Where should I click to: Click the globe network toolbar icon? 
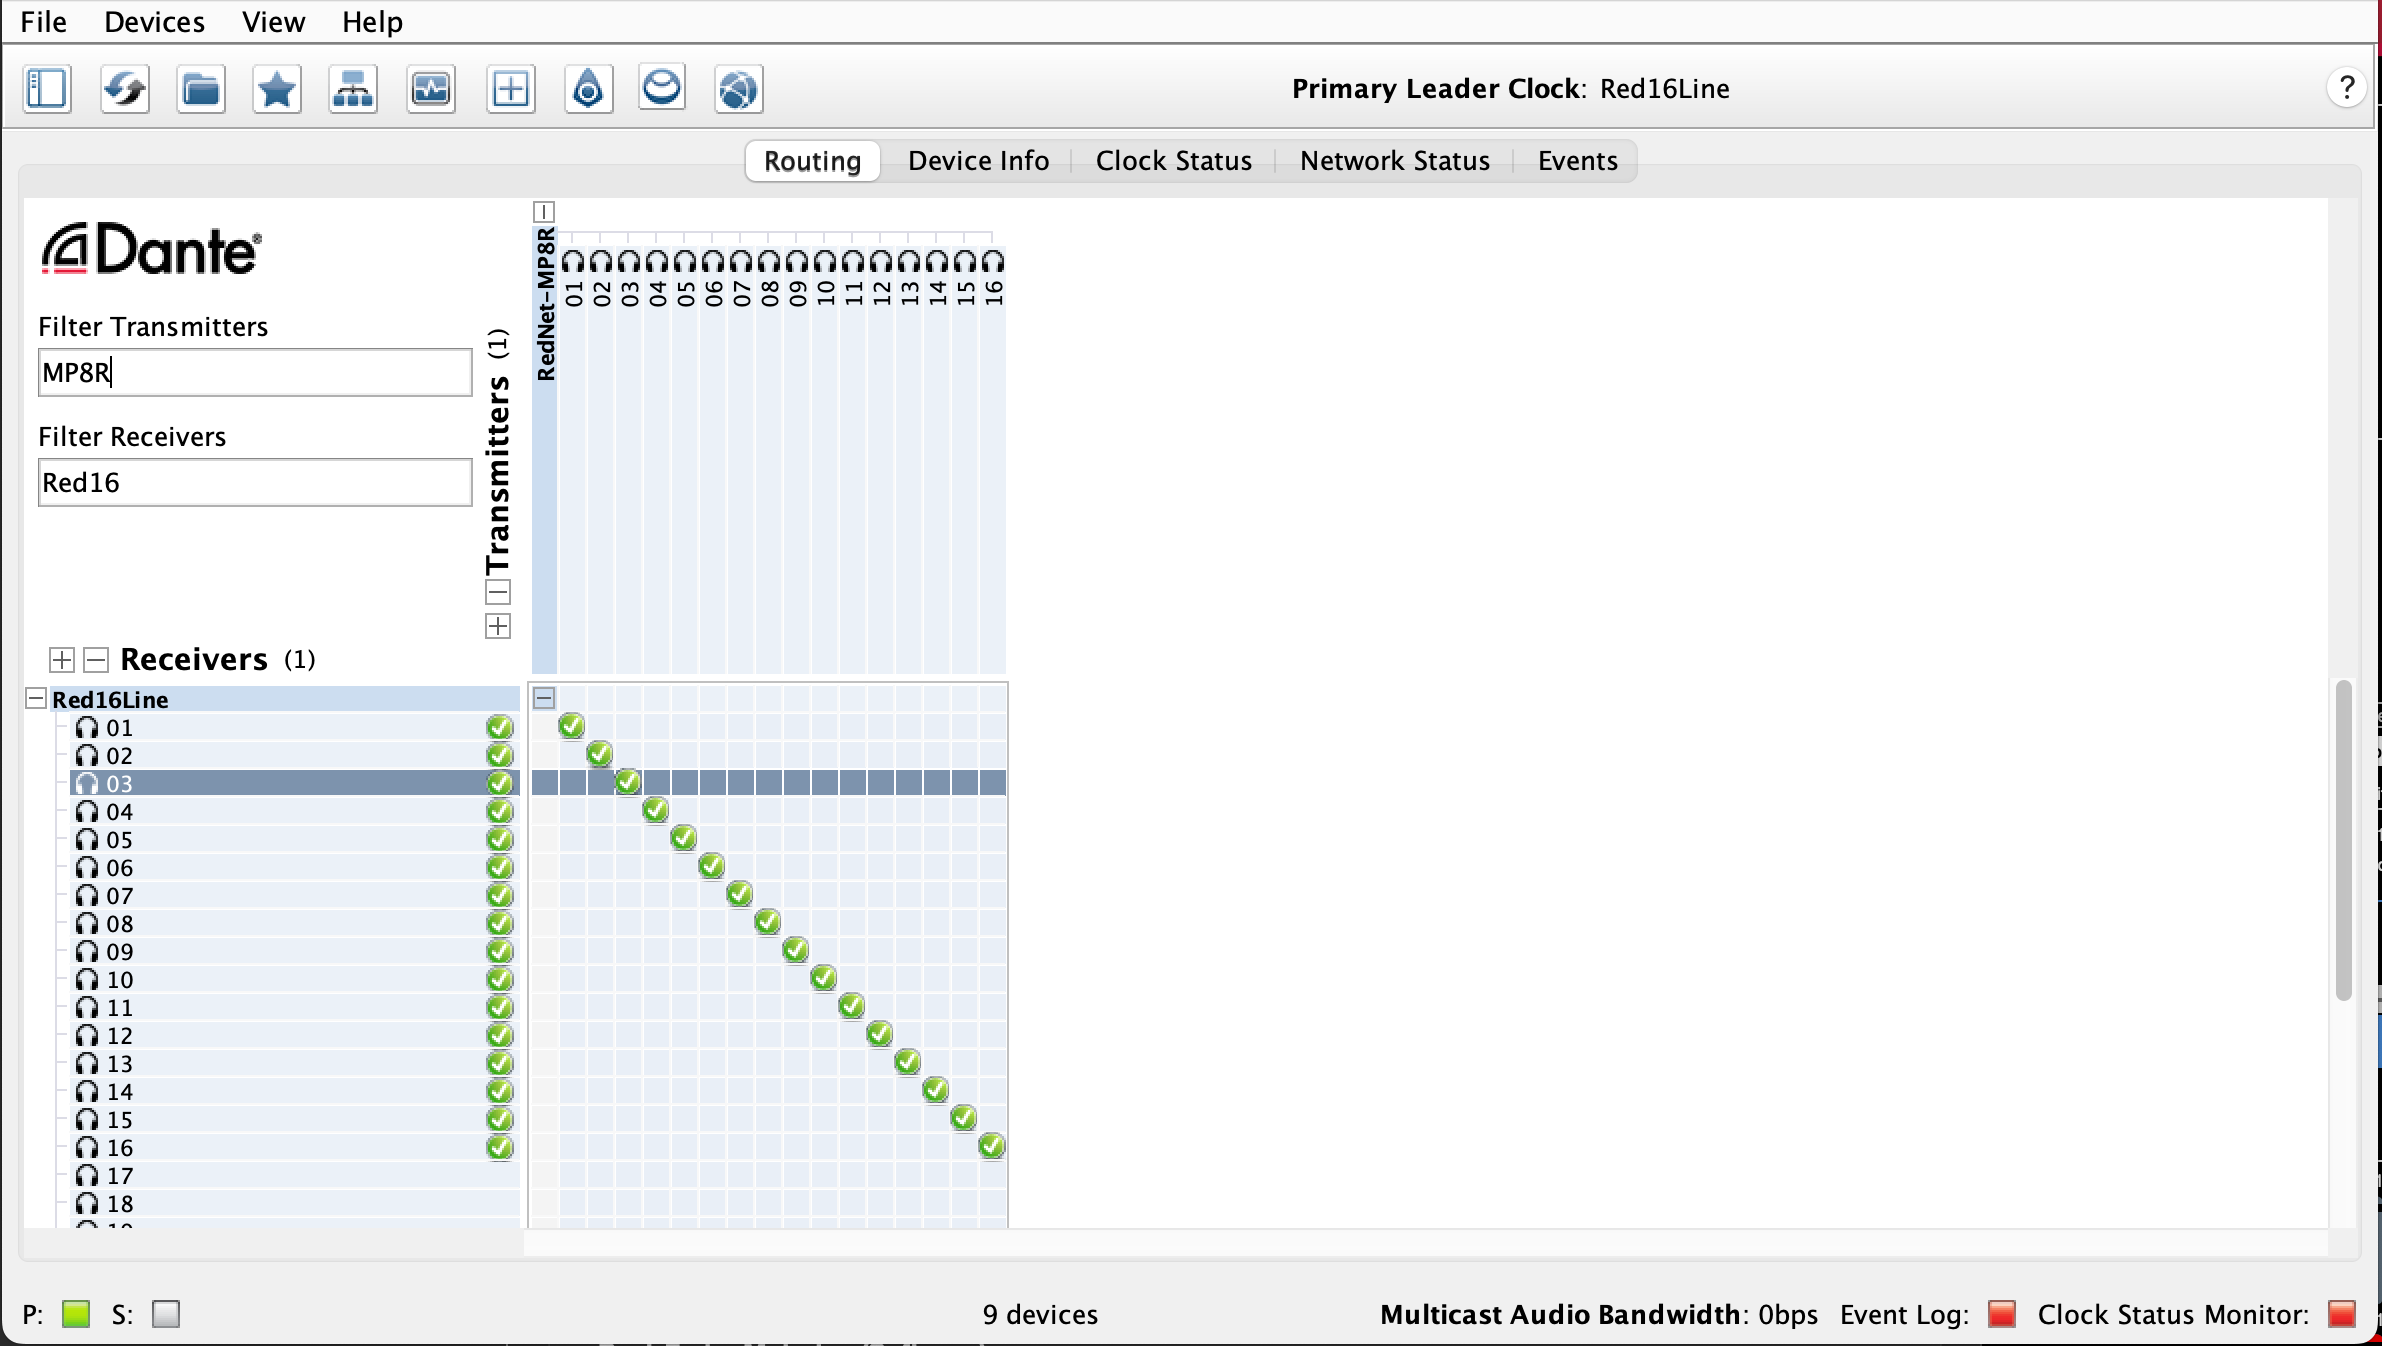click(x=739, y=89)
